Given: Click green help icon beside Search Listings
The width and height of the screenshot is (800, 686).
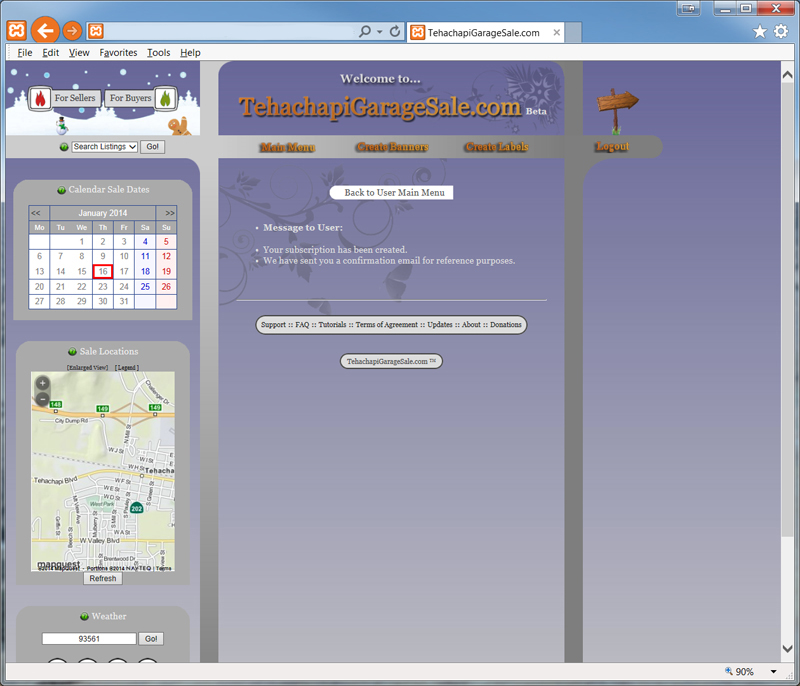Looking at the screenshot, I should 64,147.
